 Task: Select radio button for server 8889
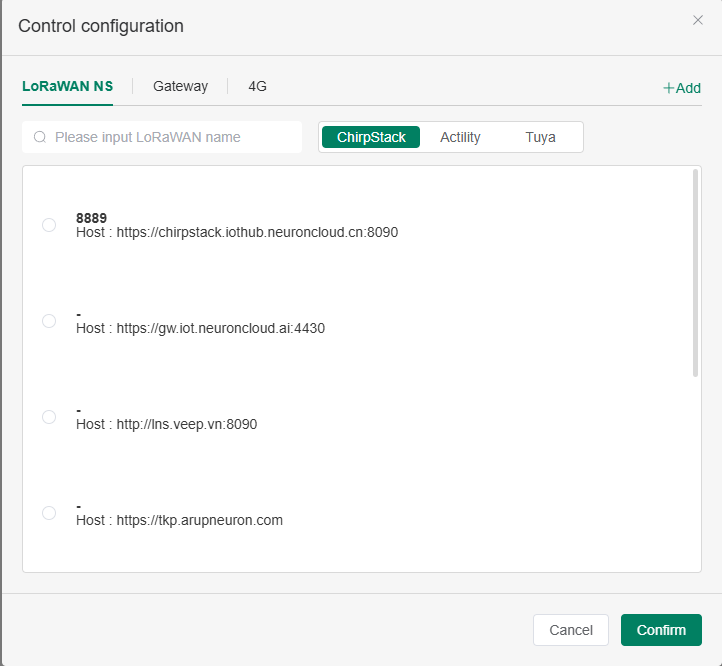[x=49, y=225]
